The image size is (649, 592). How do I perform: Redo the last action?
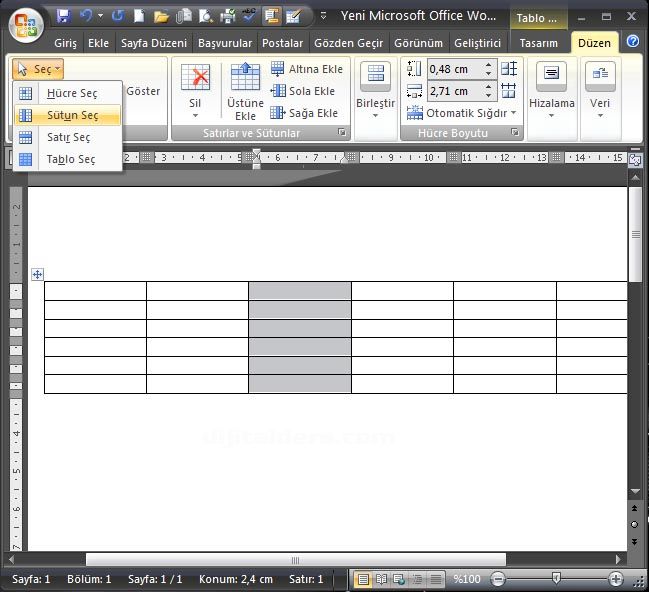point(118,16)
